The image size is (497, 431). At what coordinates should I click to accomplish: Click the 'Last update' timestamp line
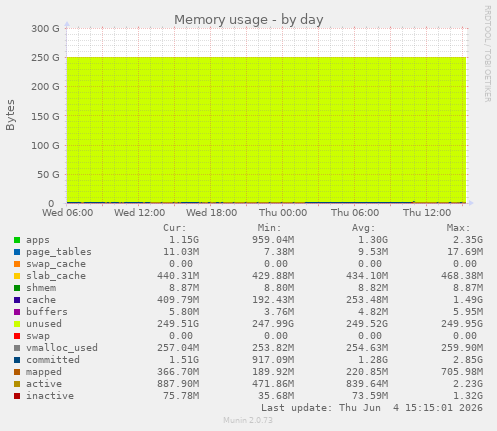click(x=372, y=408)
